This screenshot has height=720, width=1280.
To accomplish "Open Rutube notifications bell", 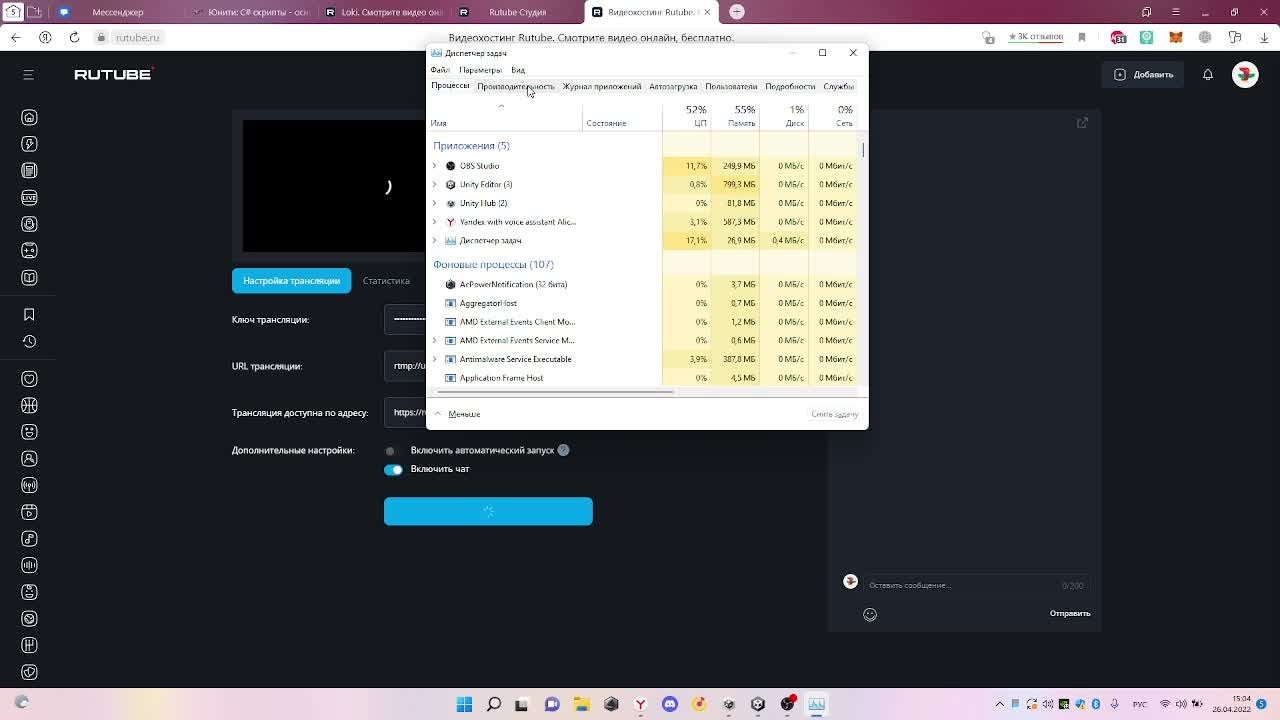I will pos(1208,74).
